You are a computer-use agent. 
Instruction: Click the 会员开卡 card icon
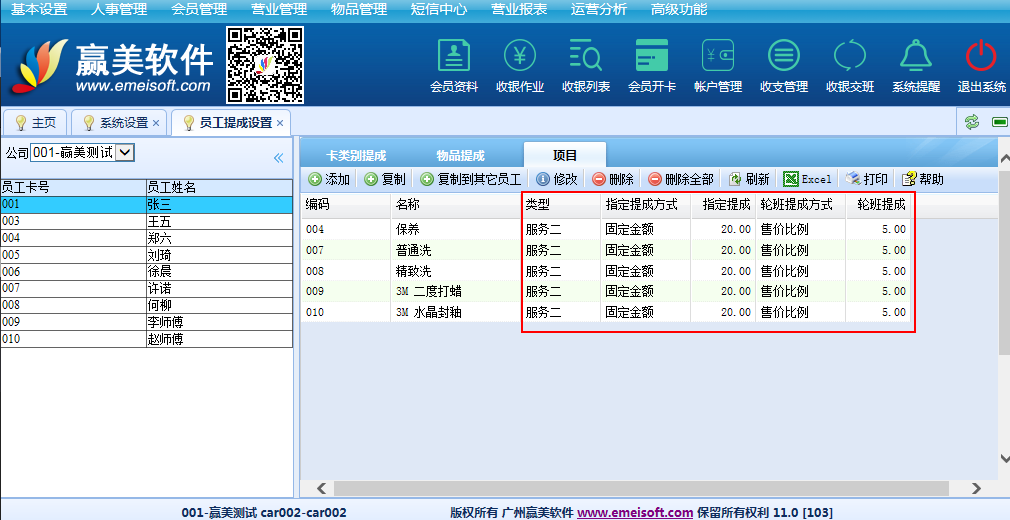[x=652, y=56]
